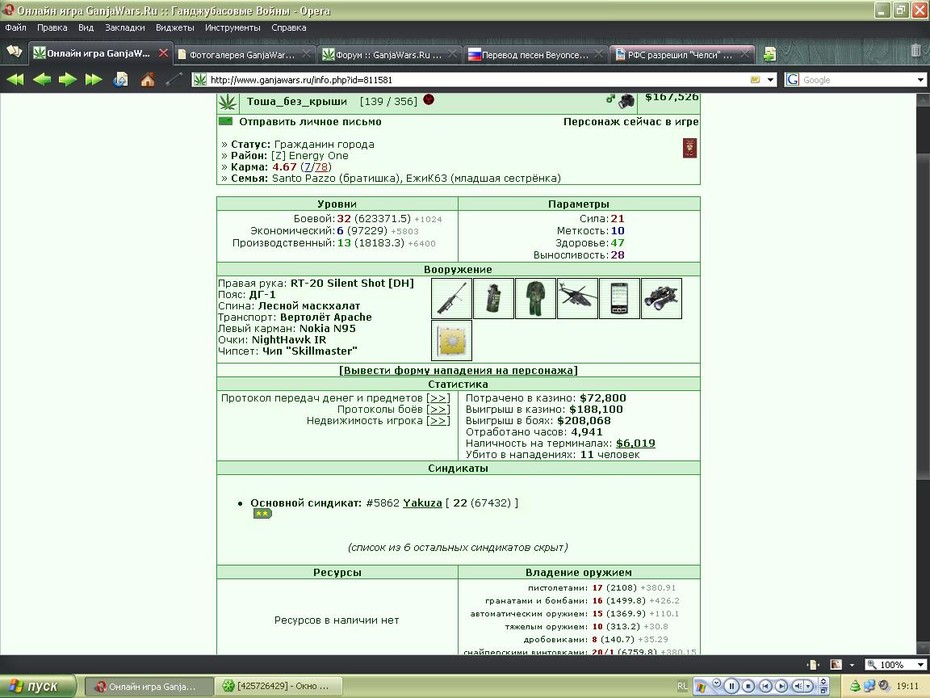Click the wand tool icon beside home
The height and width of the screenshot is (698, 930).
coord(174,79)
